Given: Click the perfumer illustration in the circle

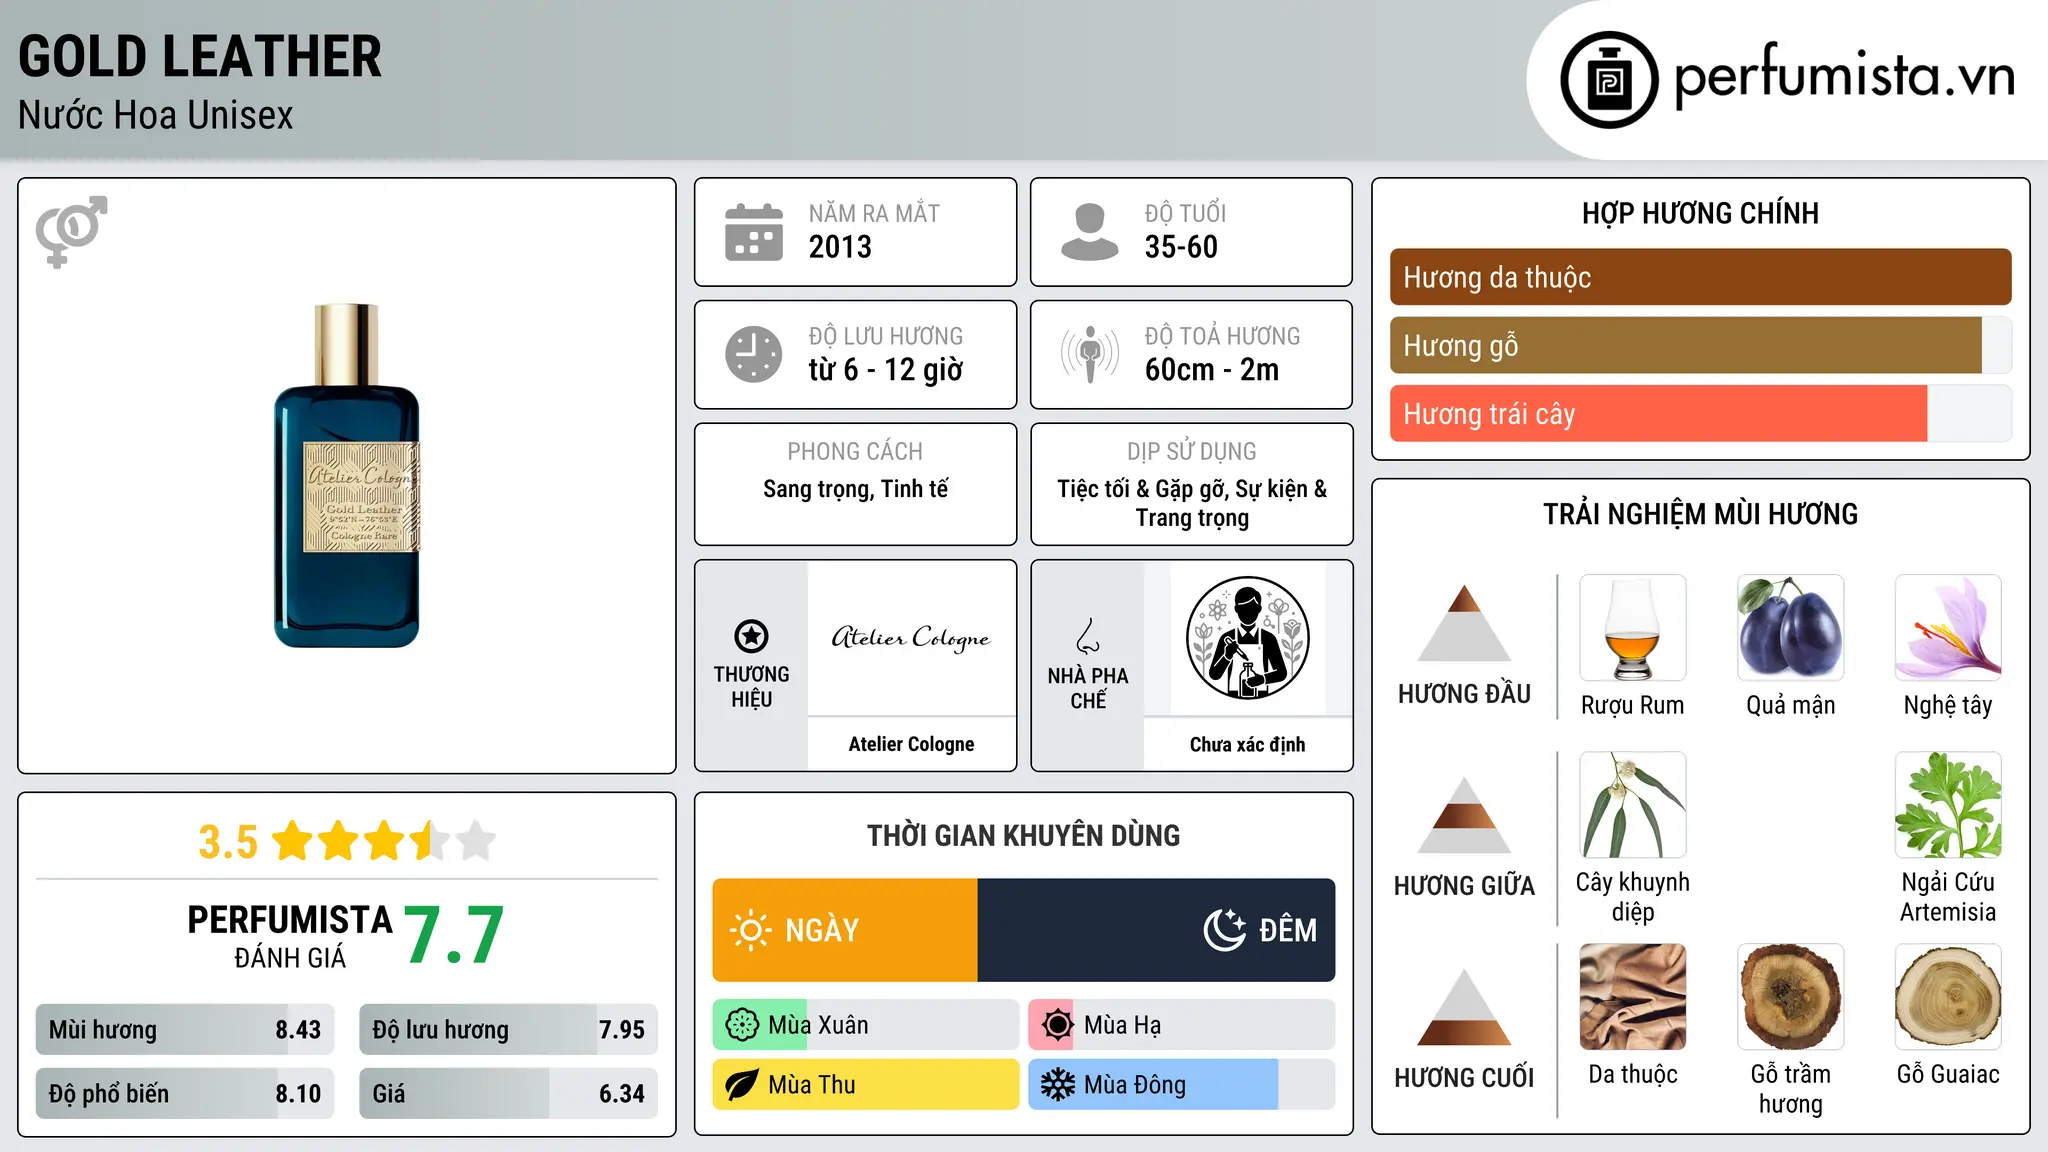Looking at the screenshot, I should point(1247,638).
